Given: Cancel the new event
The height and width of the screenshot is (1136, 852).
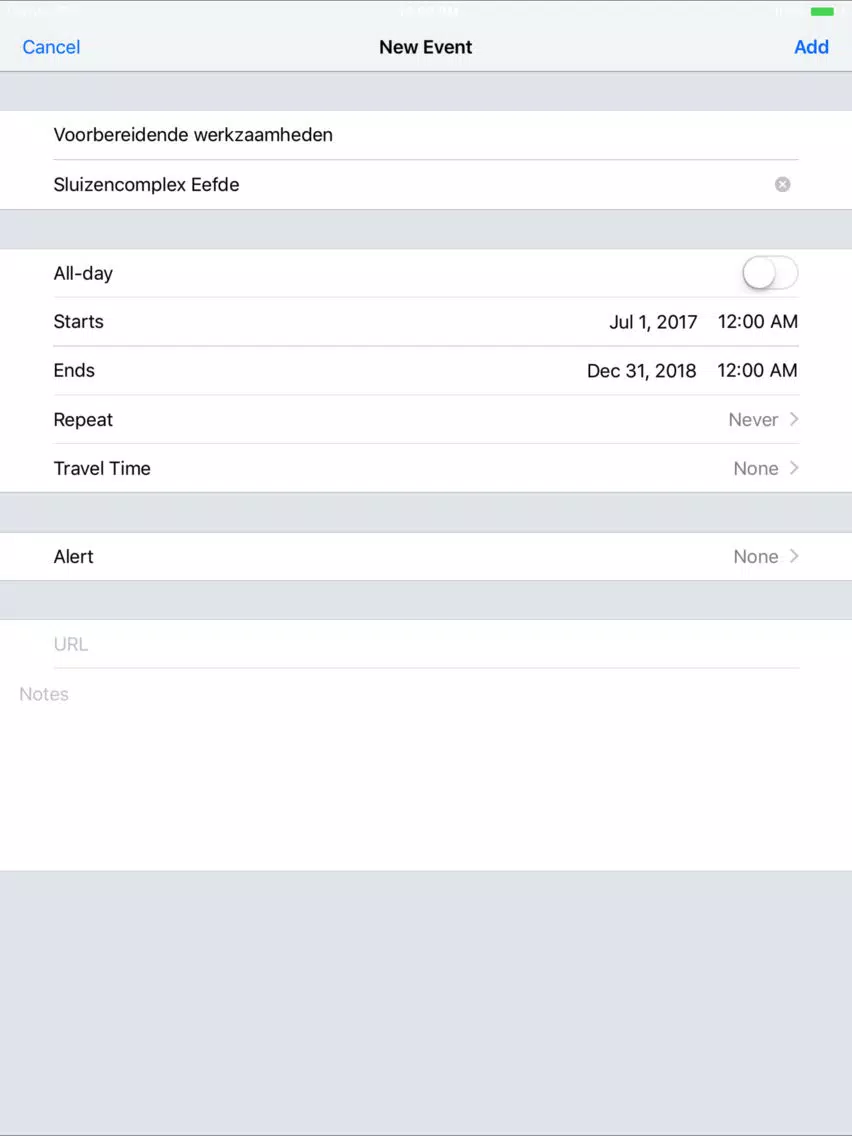Looking at the screenshot, I should pyautogui.click(x=51, y=47).
